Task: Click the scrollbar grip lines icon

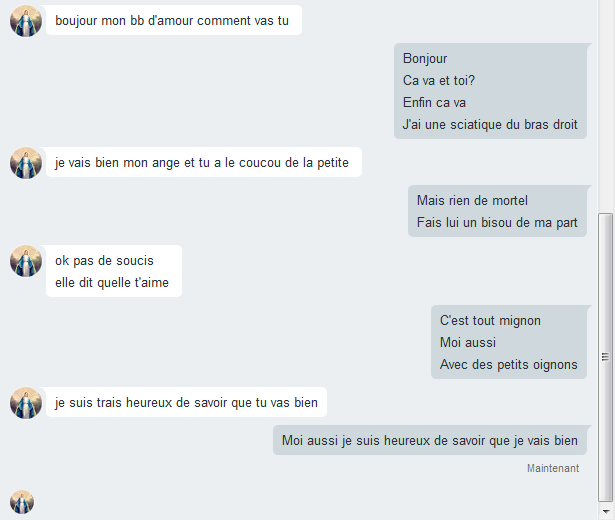Action: point(605,357)
